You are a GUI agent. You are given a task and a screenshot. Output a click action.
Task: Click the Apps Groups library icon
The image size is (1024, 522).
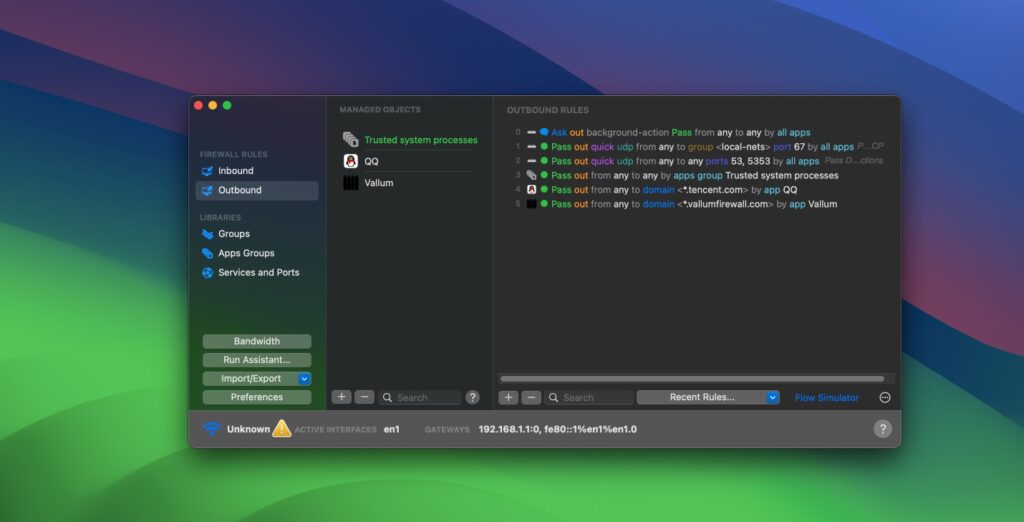tap(207, 253)
